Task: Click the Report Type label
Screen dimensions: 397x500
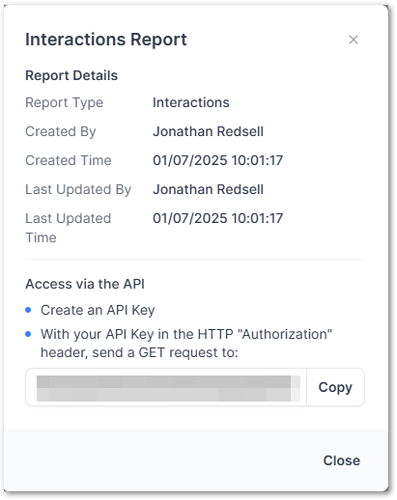Action: [64, 103]
